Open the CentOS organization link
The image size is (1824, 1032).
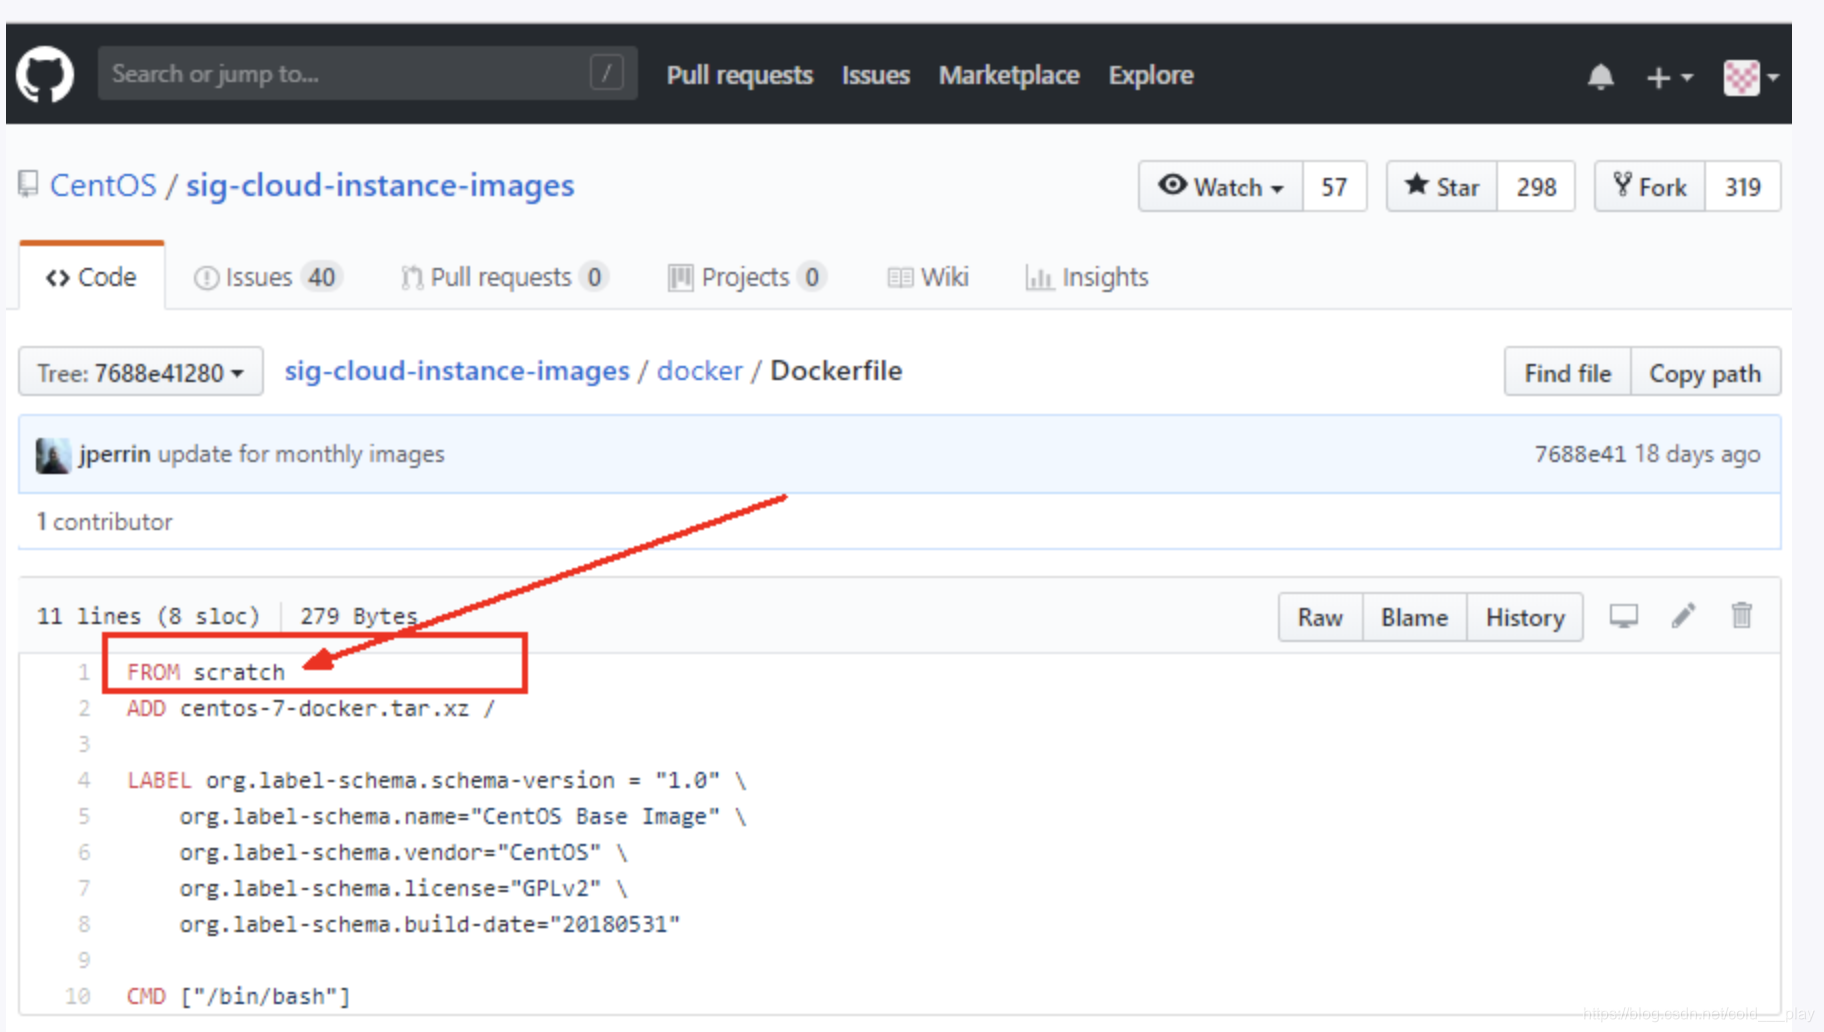coord(103,185)
